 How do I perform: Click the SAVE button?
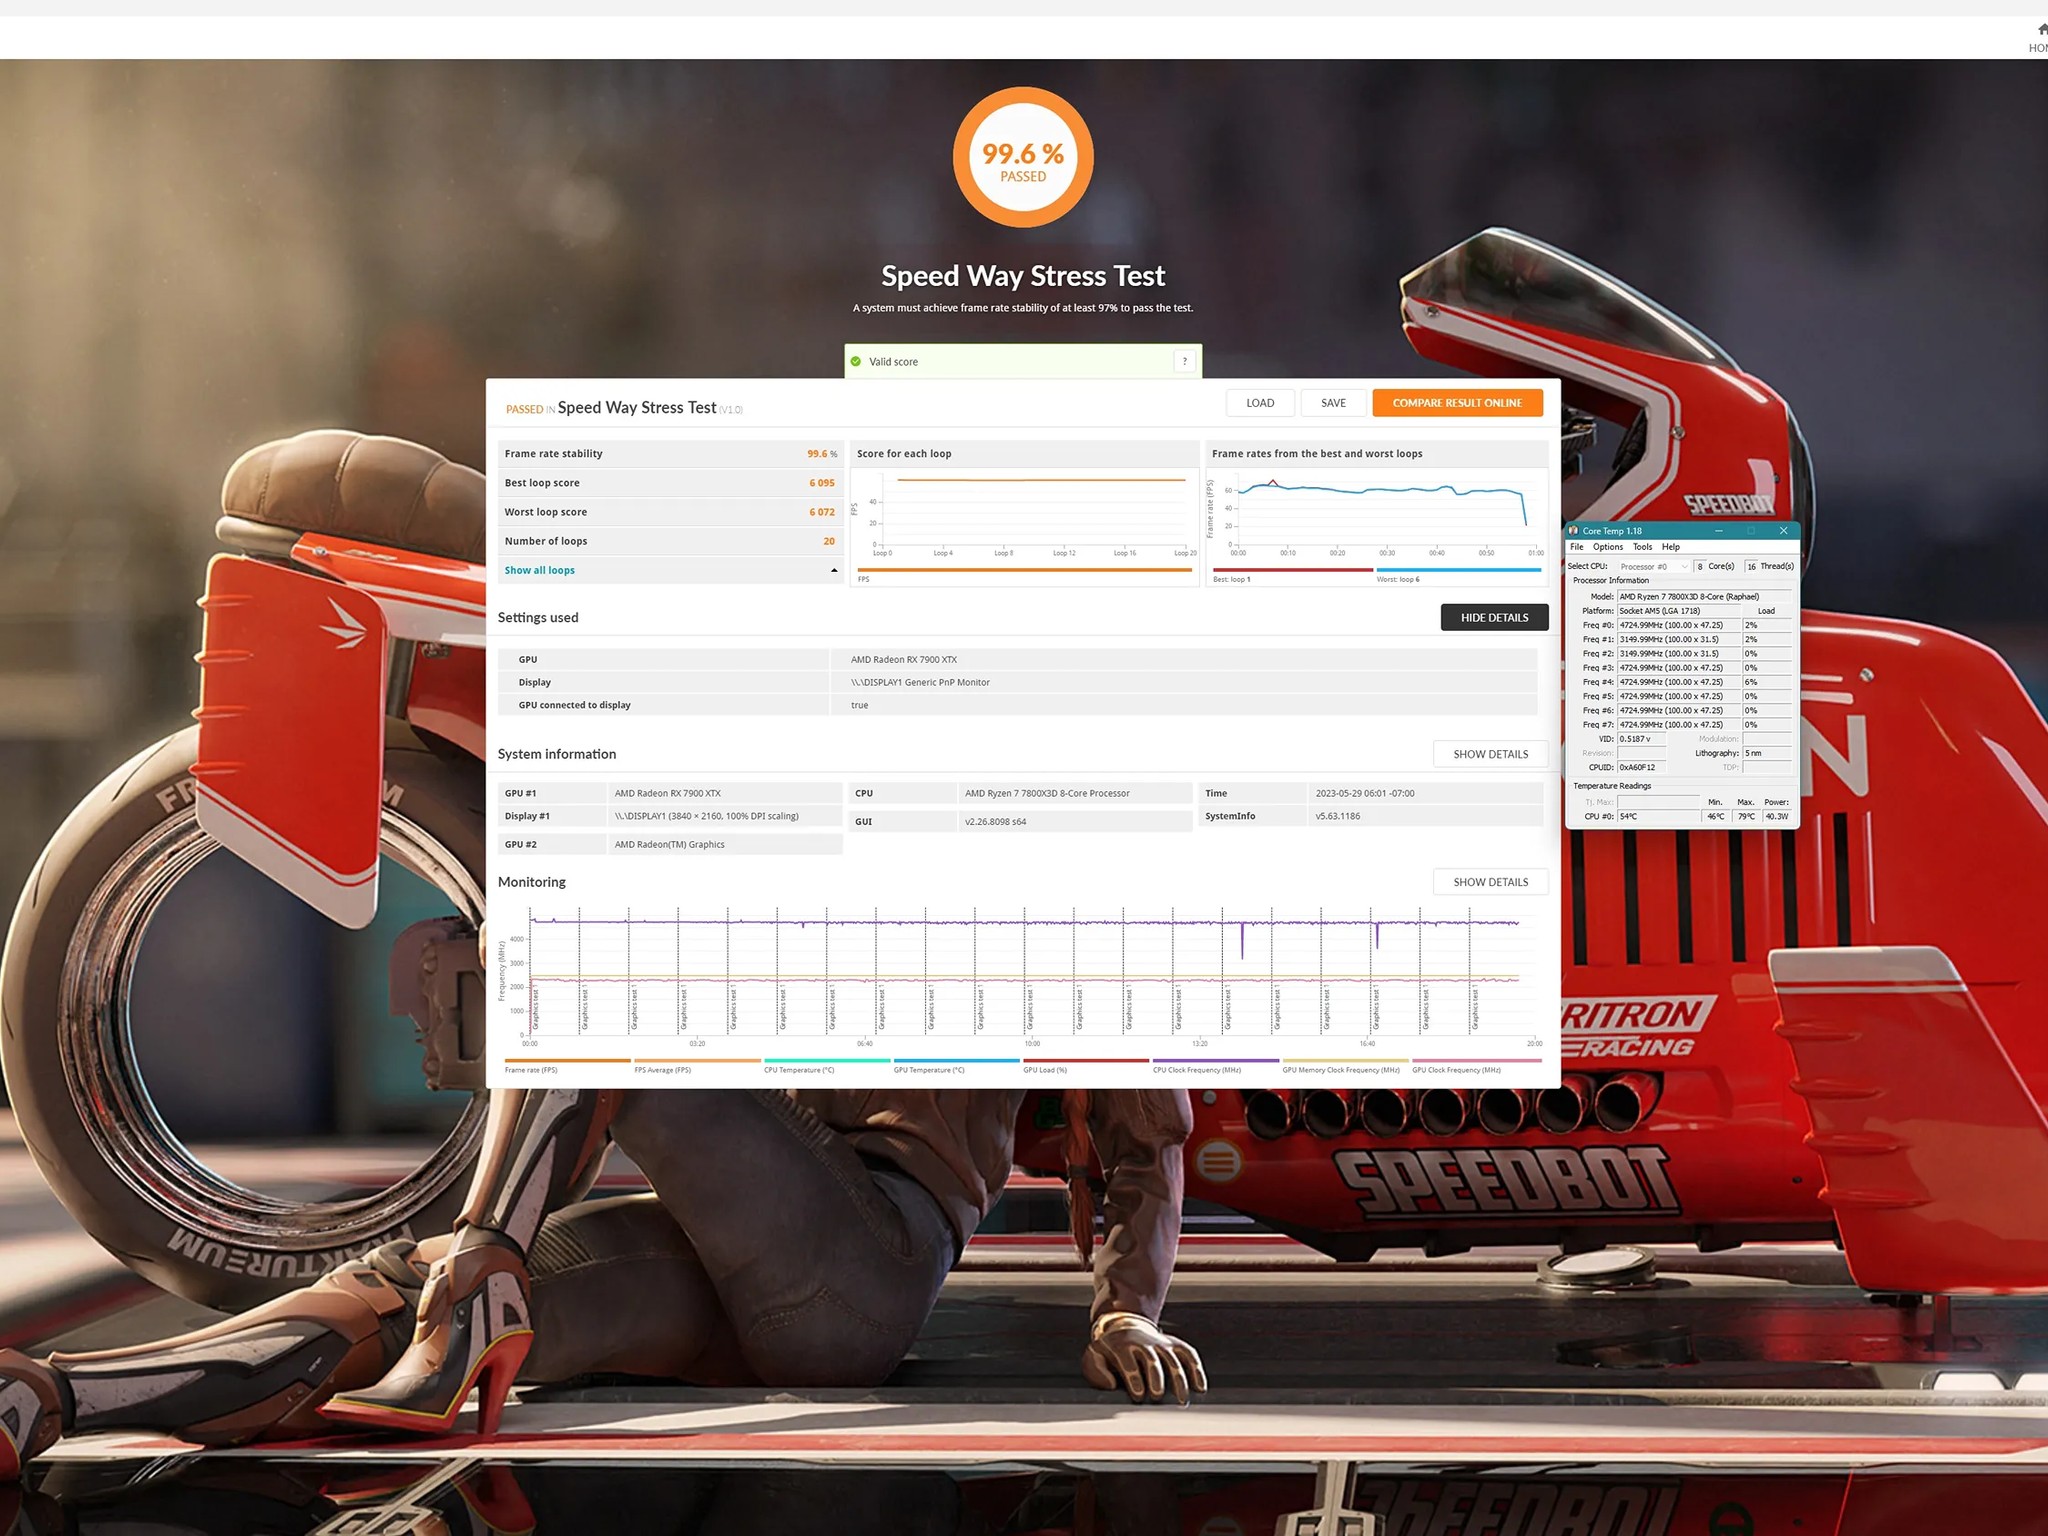(1333, 403)
